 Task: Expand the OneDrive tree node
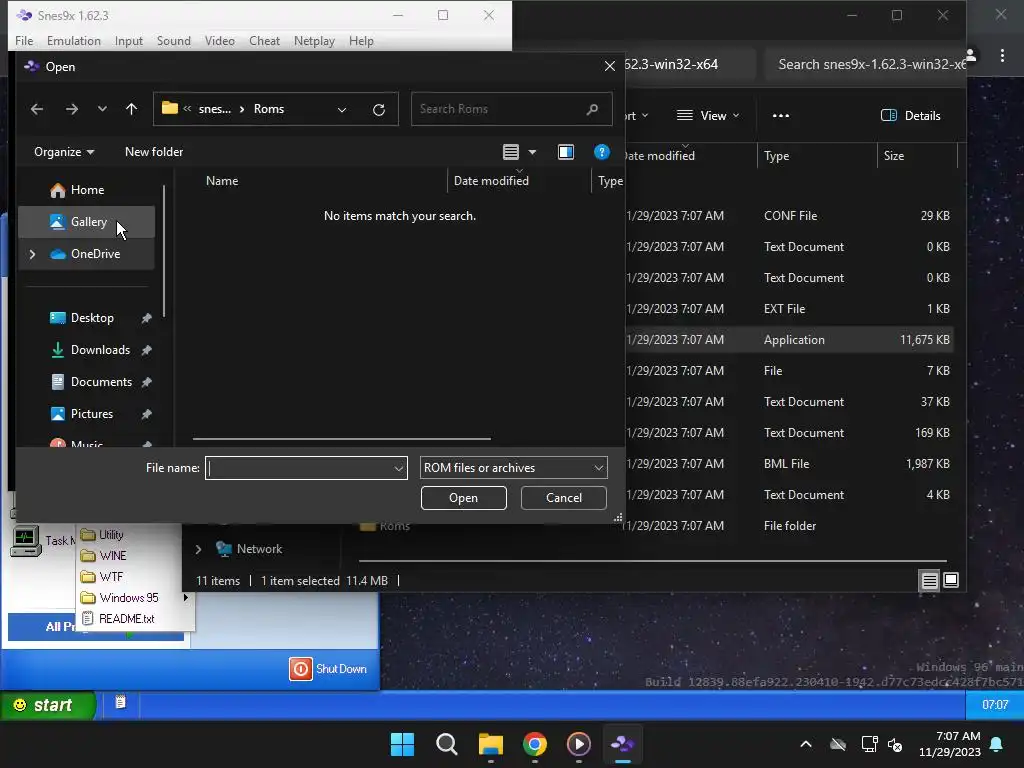point(32,254)
